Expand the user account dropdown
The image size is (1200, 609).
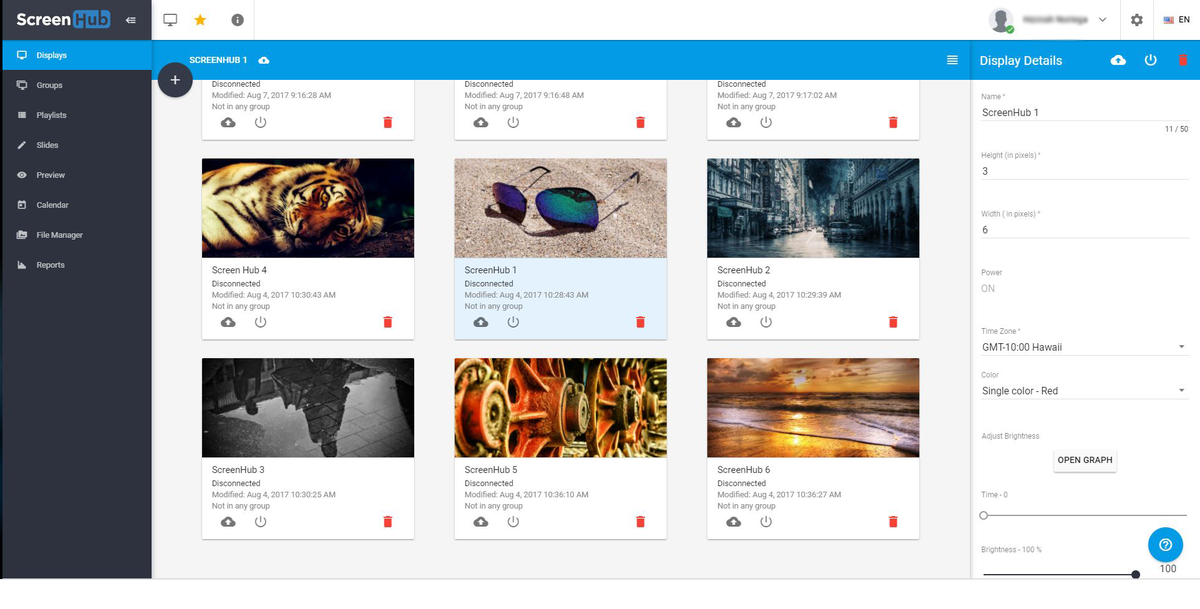(1102, 20)
